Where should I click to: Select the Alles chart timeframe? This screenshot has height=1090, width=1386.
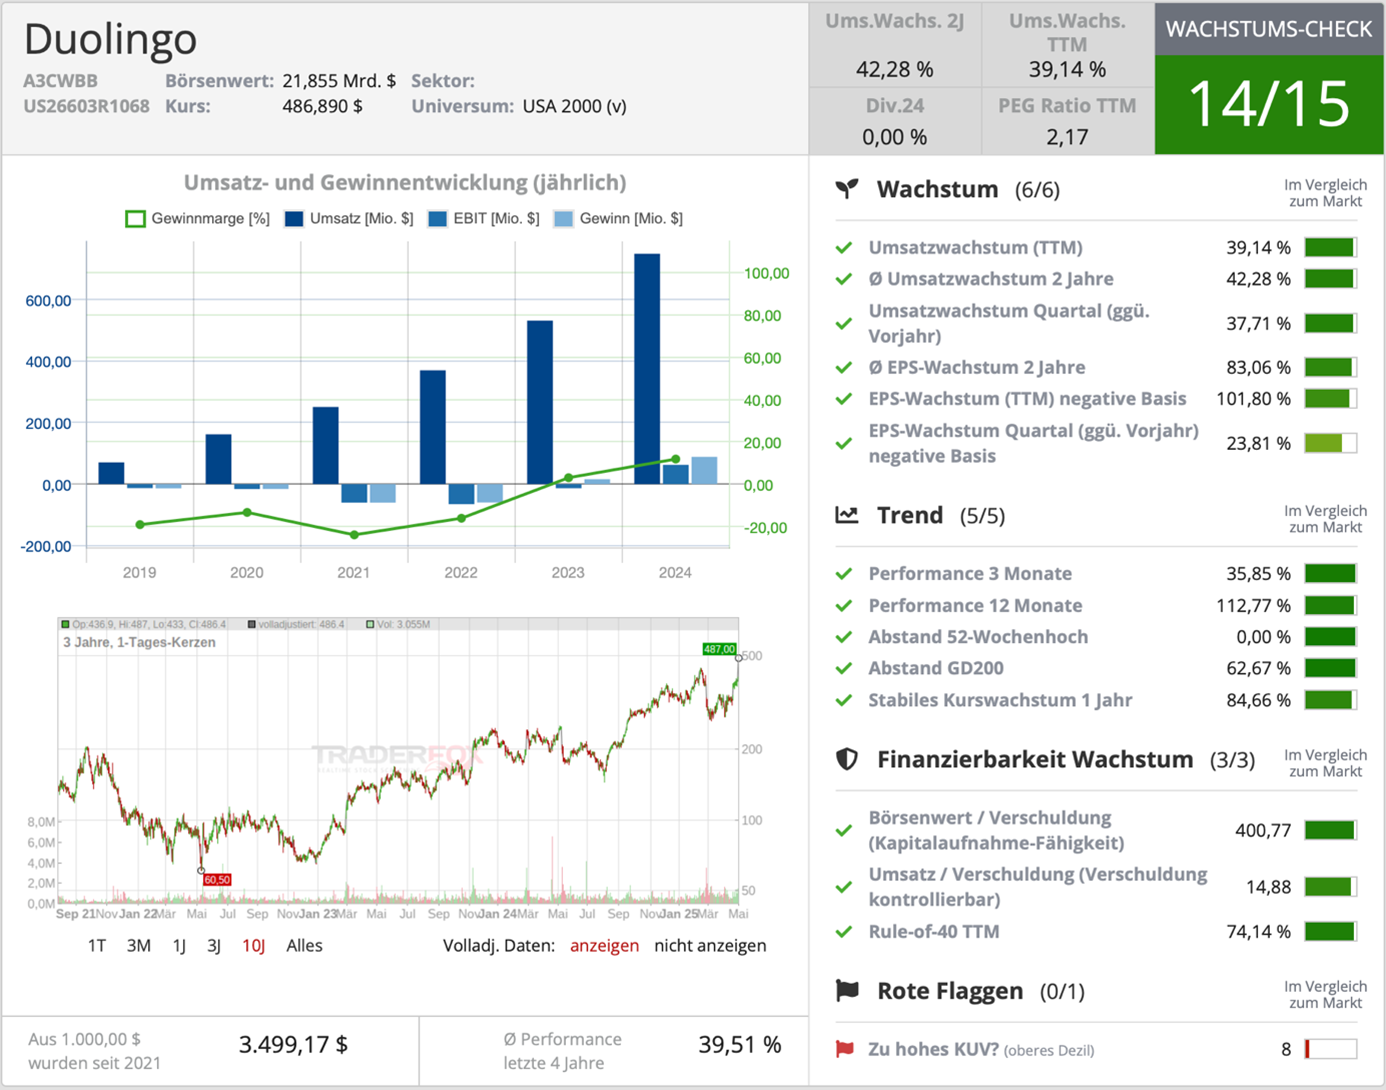coord(304,945)
